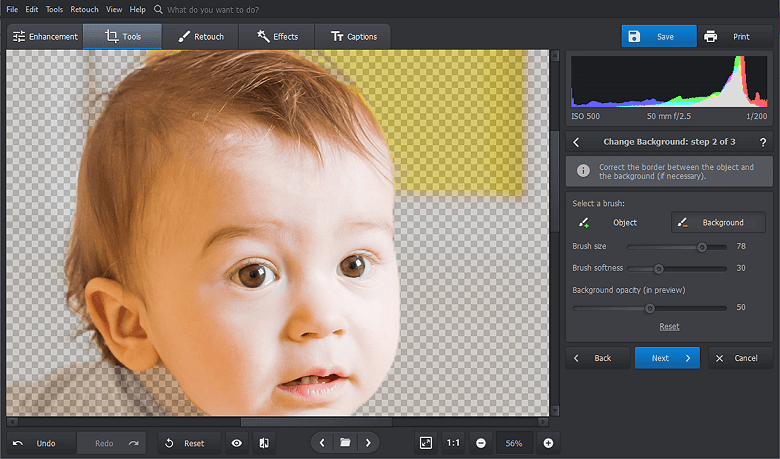Adjust the Brush size slider
The image size is (780, 459).
702,246
